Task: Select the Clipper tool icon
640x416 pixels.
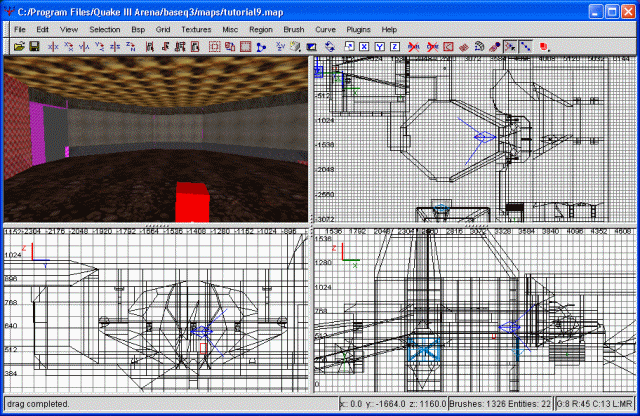Action: (261, 47)
